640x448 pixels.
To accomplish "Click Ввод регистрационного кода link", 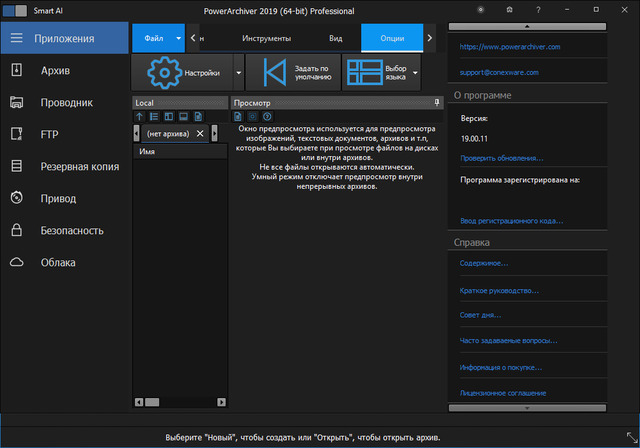I will point(511,221).
